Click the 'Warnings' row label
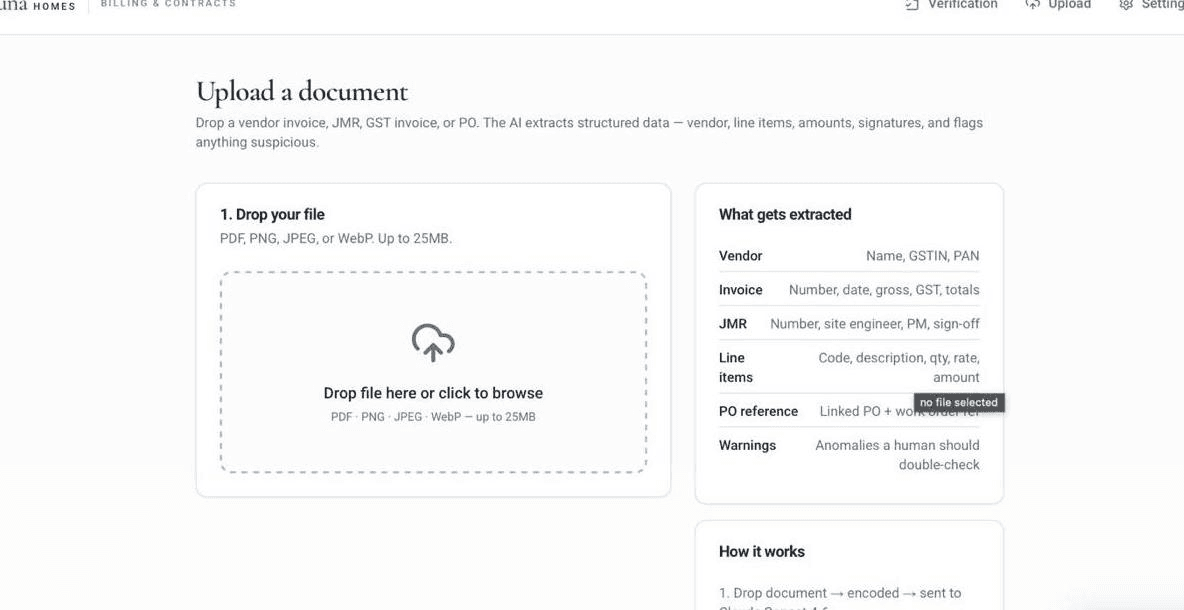The height and width of the screenshot is (610, 1184). [x=748, y=445]
